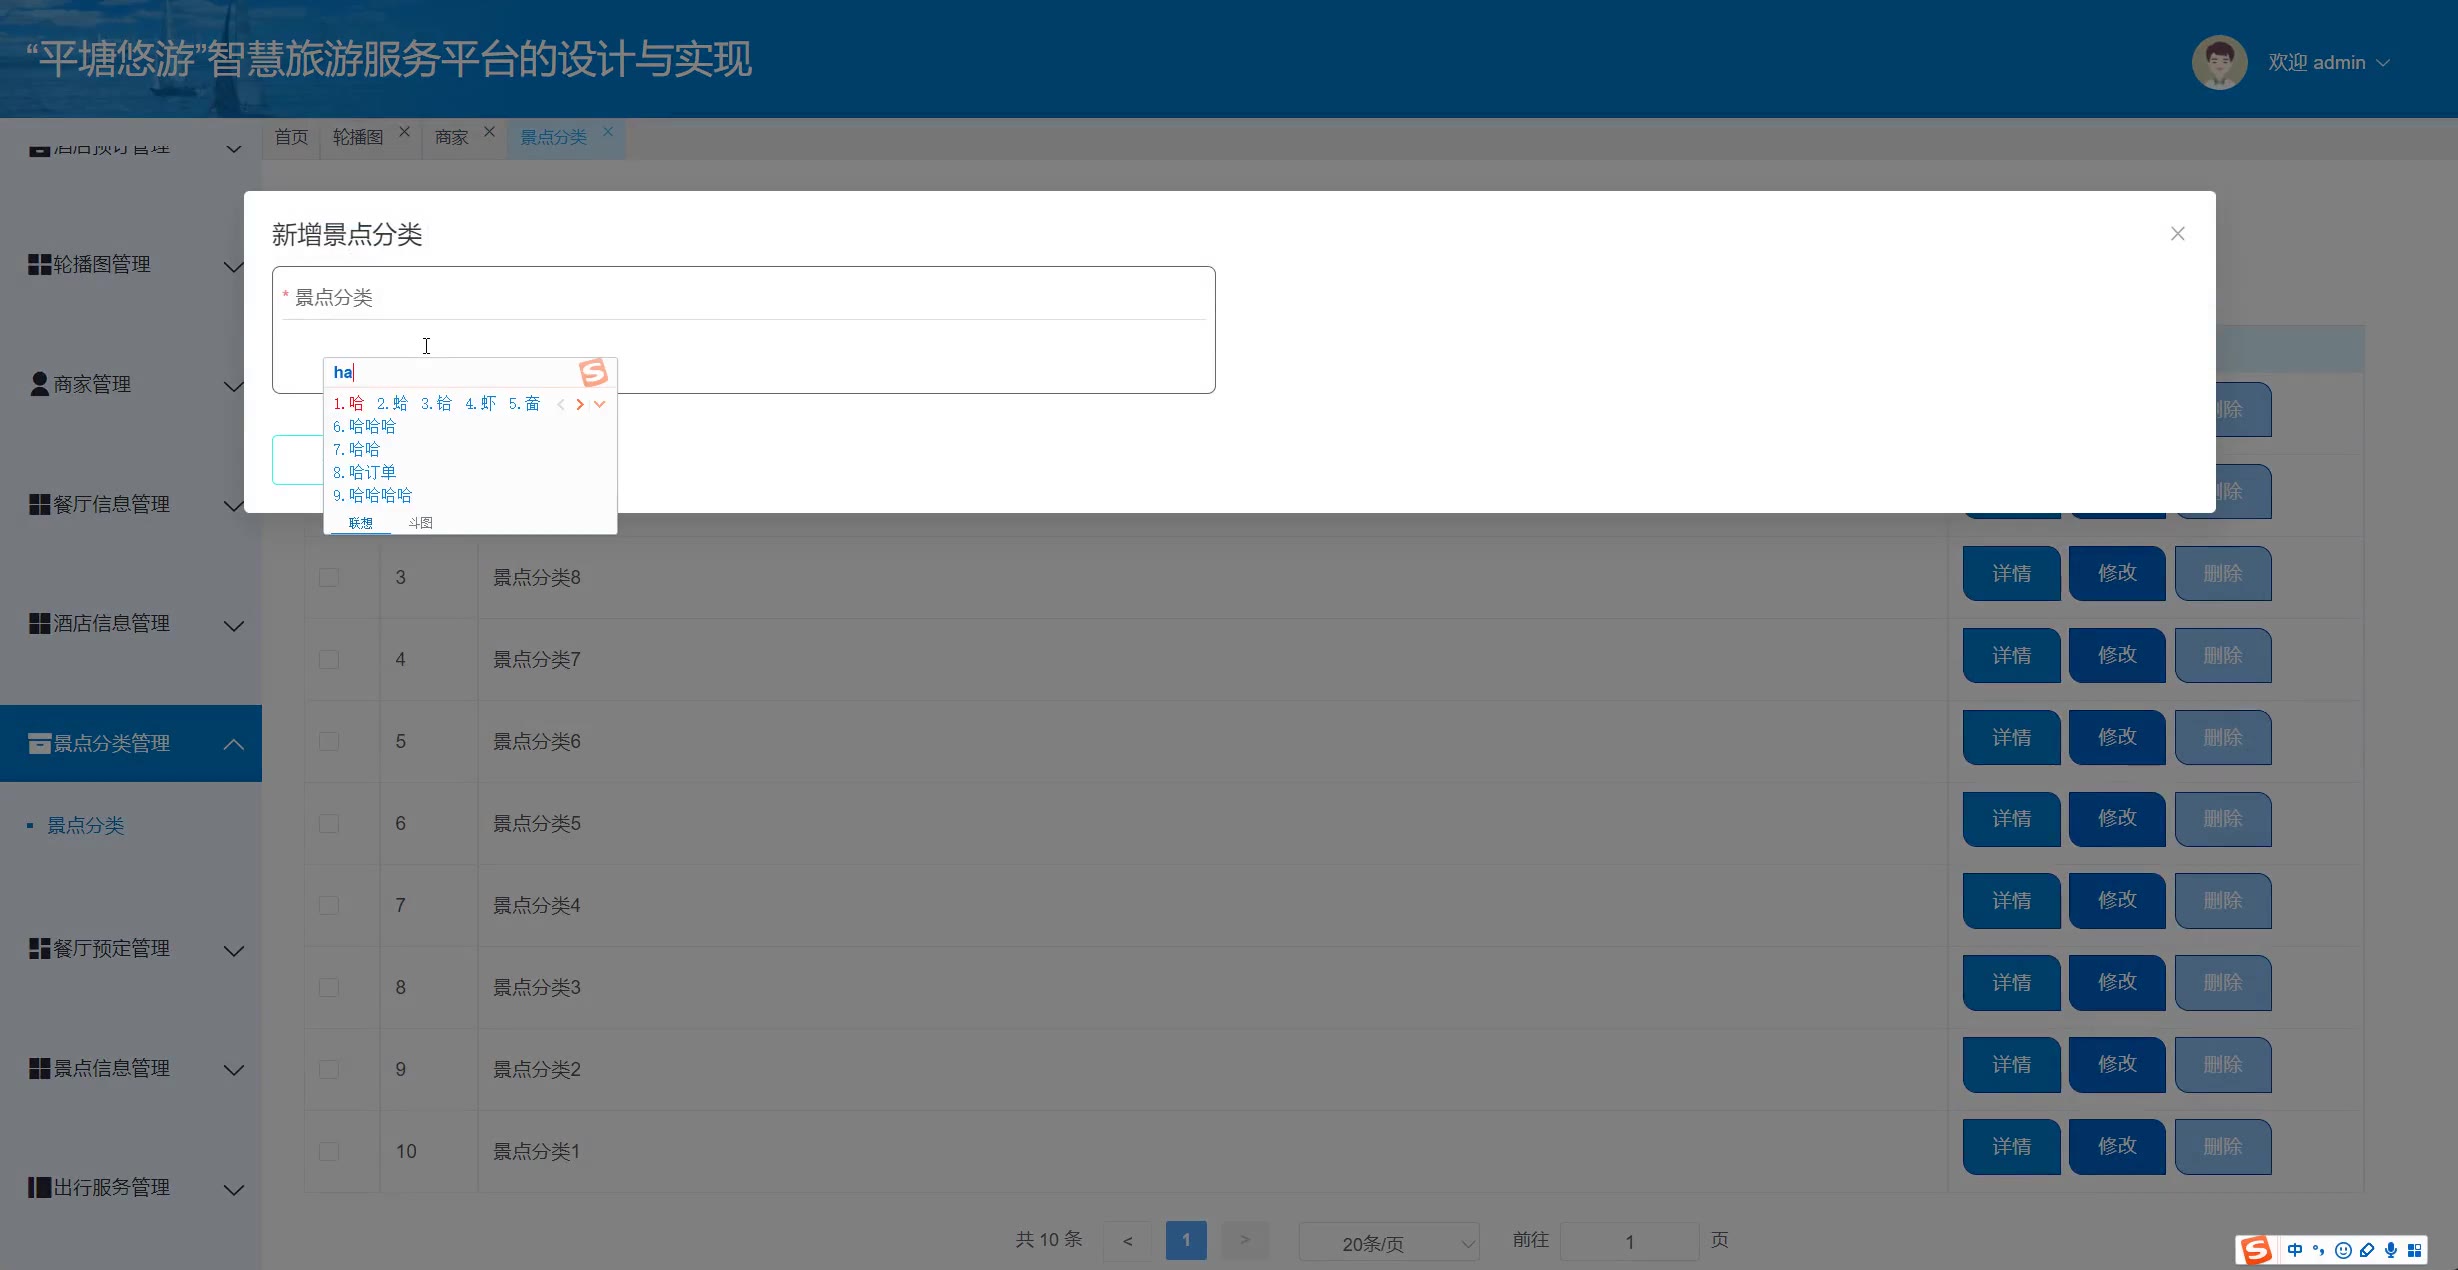Click the admin user avatar
The width and height of the screenshot is (2458, 1270).
[2219, 62]
